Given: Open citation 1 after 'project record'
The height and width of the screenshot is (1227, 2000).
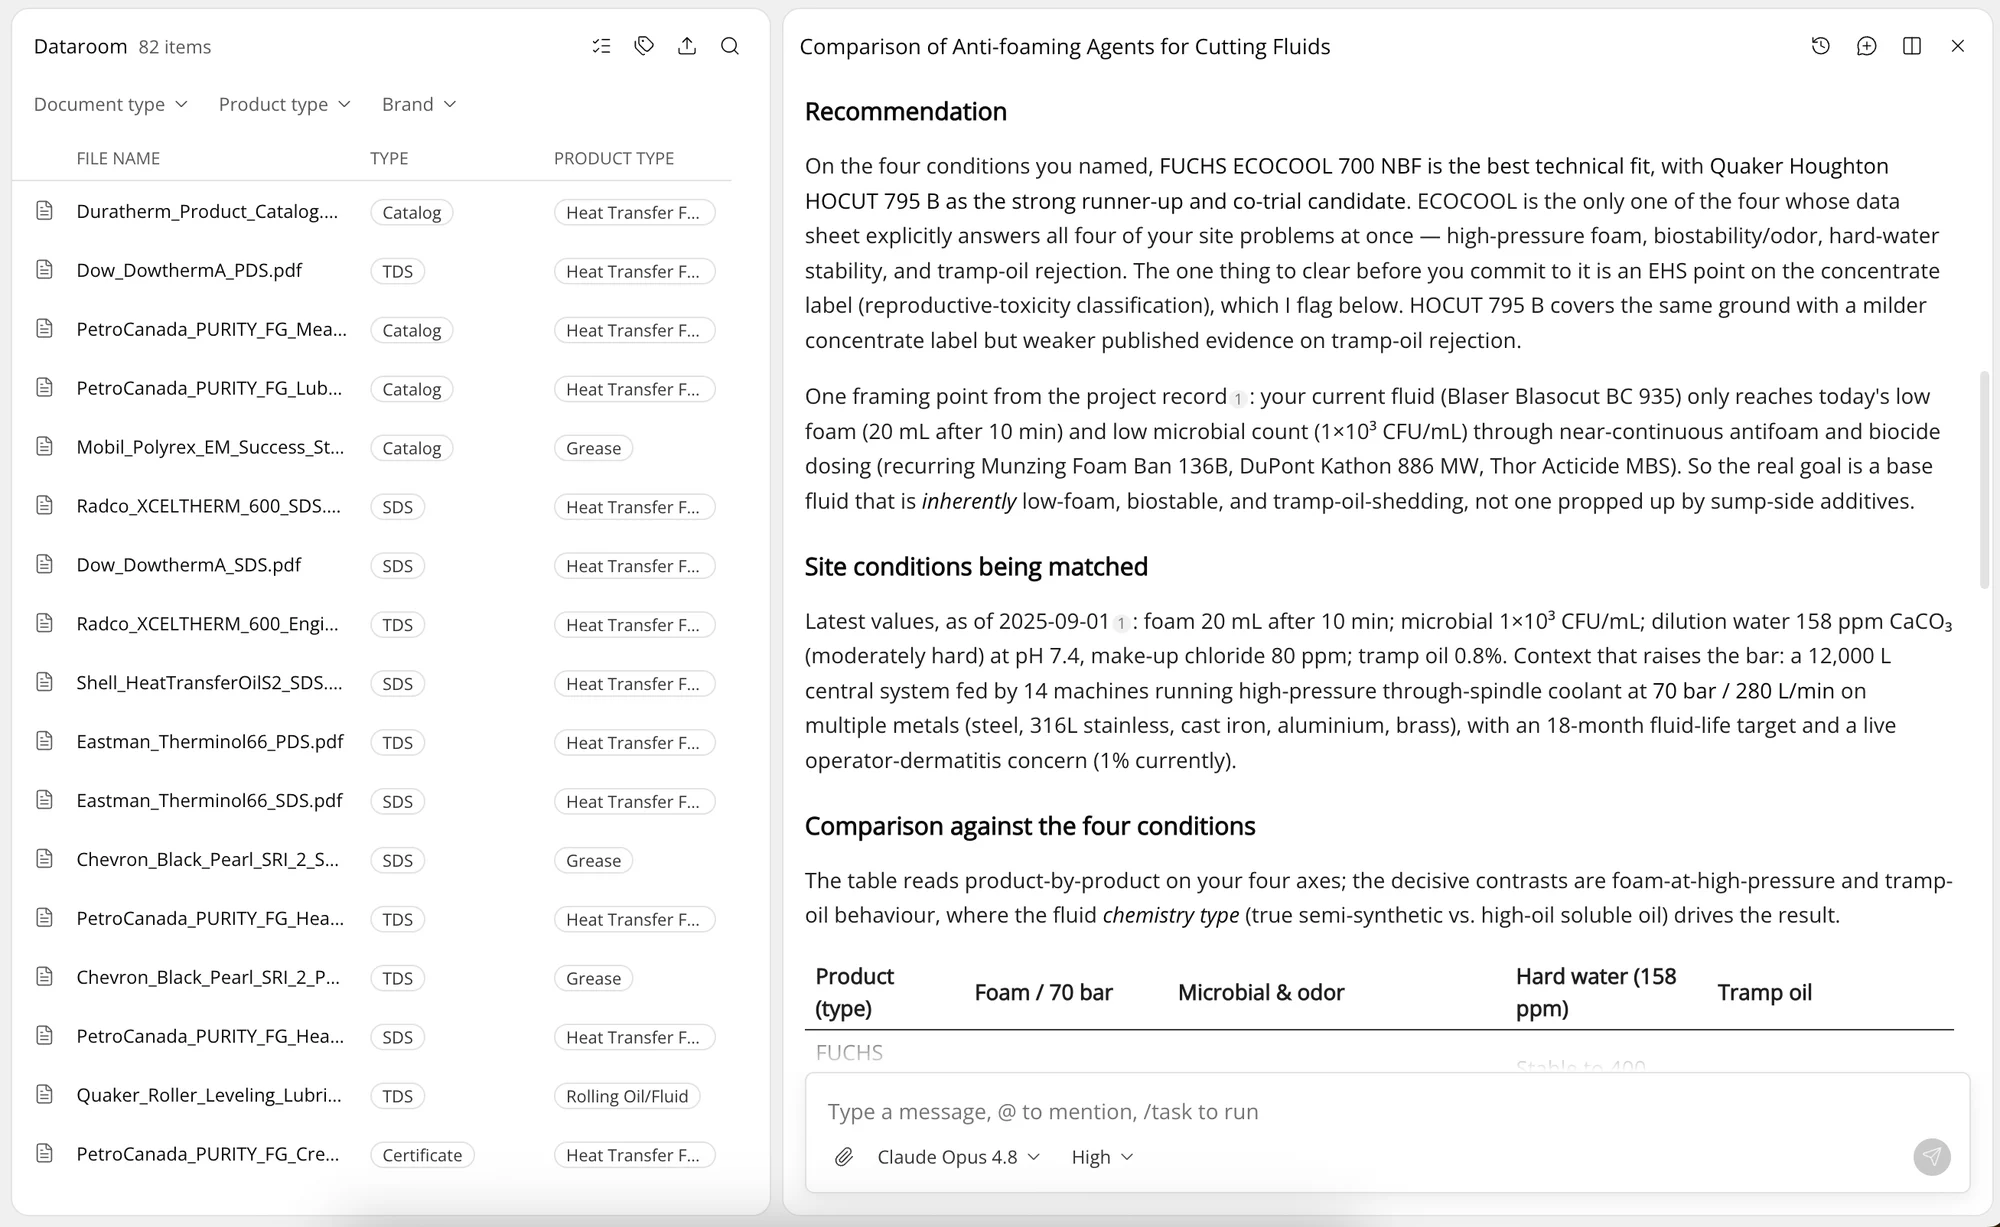Looking at the screenshot, I should (x=1238, y=399).
